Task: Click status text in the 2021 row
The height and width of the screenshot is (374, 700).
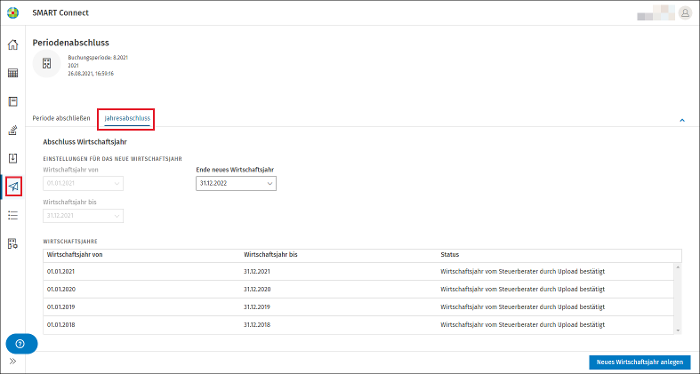Action: coord(522,271)
